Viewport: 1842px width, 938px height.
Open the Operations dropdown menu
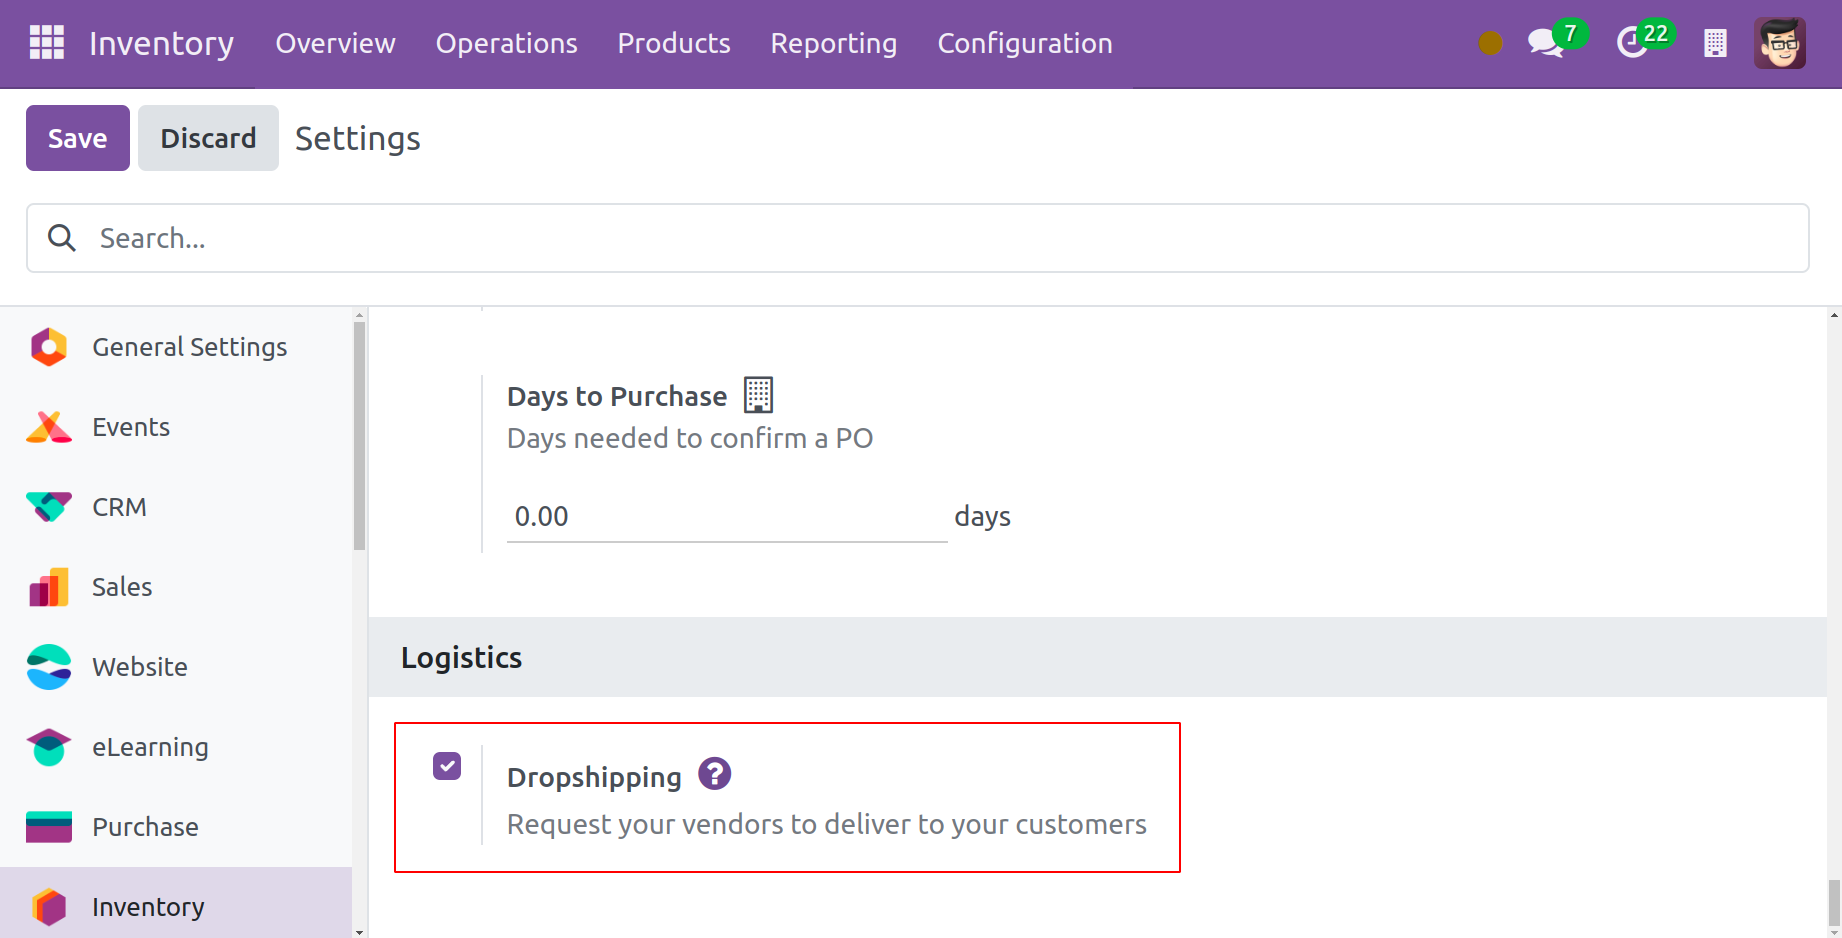pos(506,43)
